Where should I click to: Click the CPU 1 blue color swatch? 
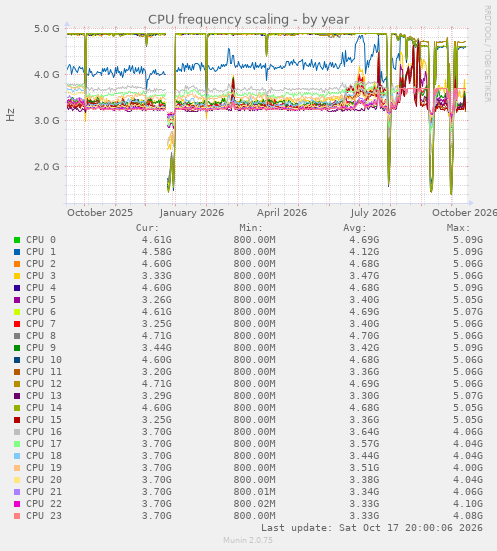17,252
